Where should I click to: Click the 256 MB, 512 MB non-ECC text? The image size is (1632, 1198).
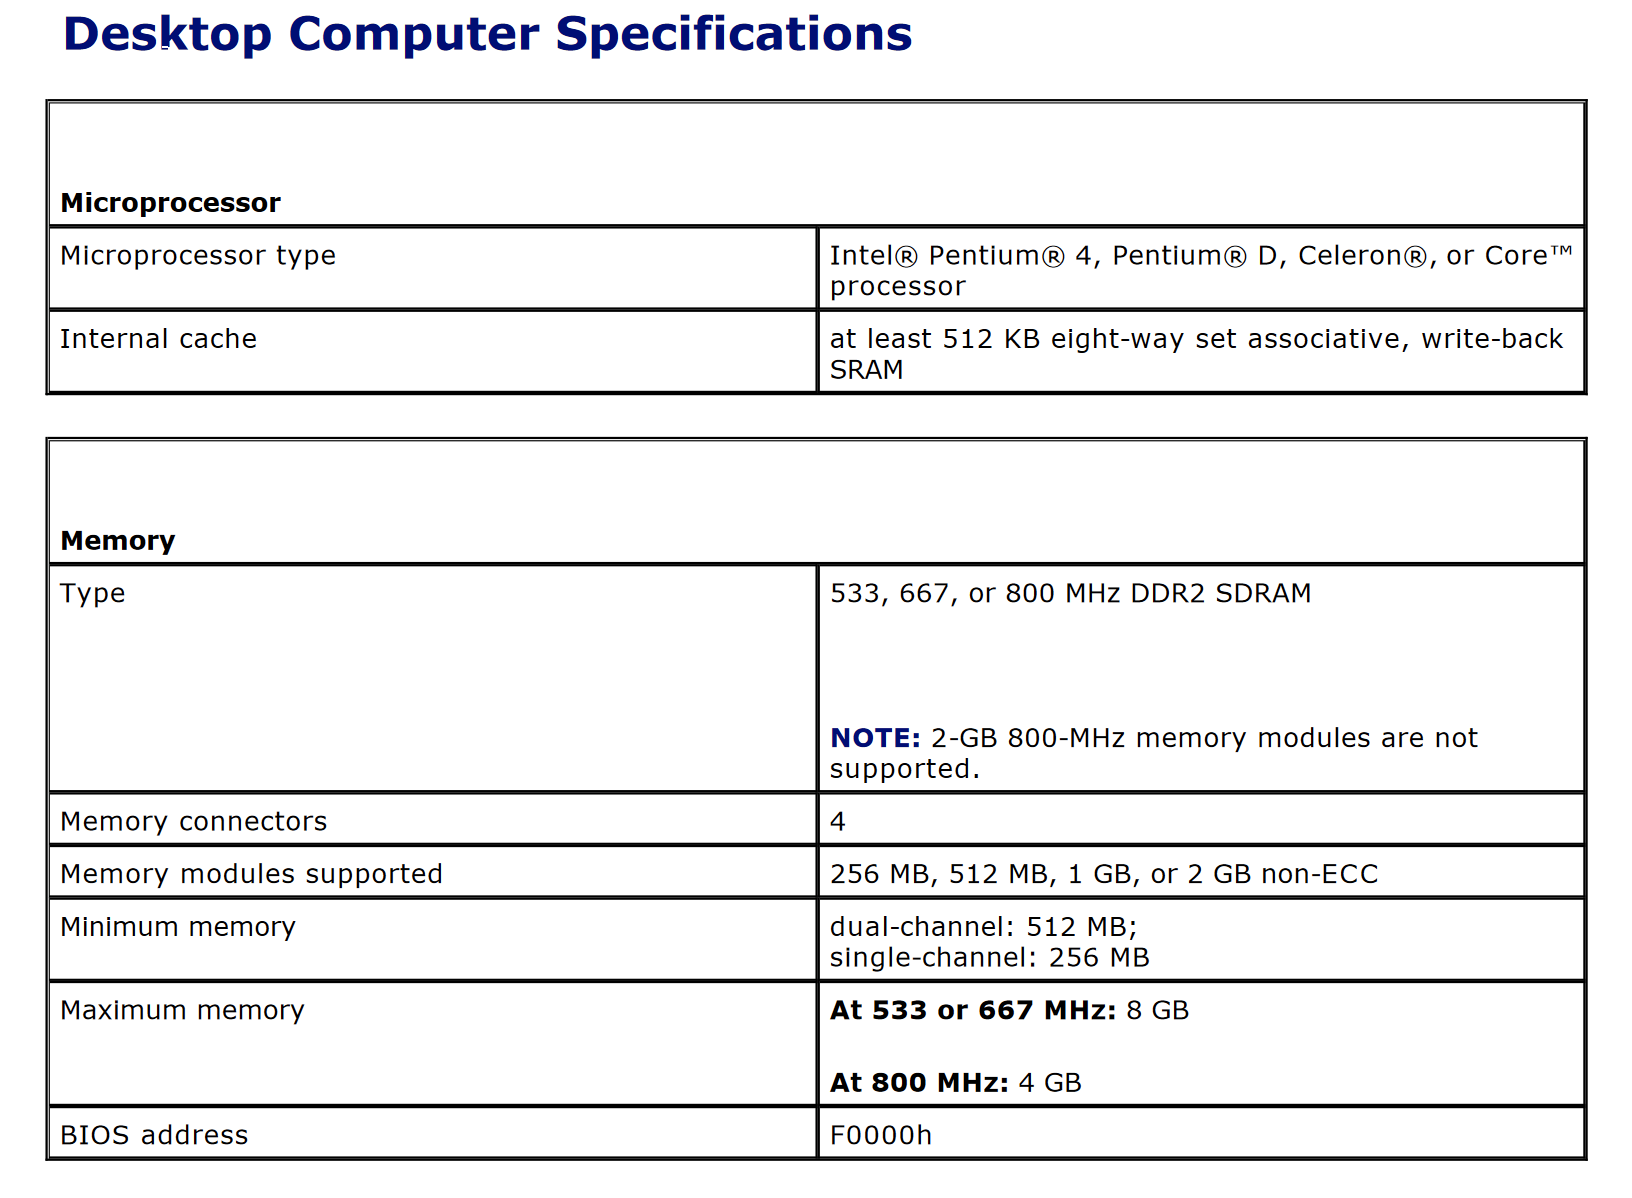point(1104,875)
